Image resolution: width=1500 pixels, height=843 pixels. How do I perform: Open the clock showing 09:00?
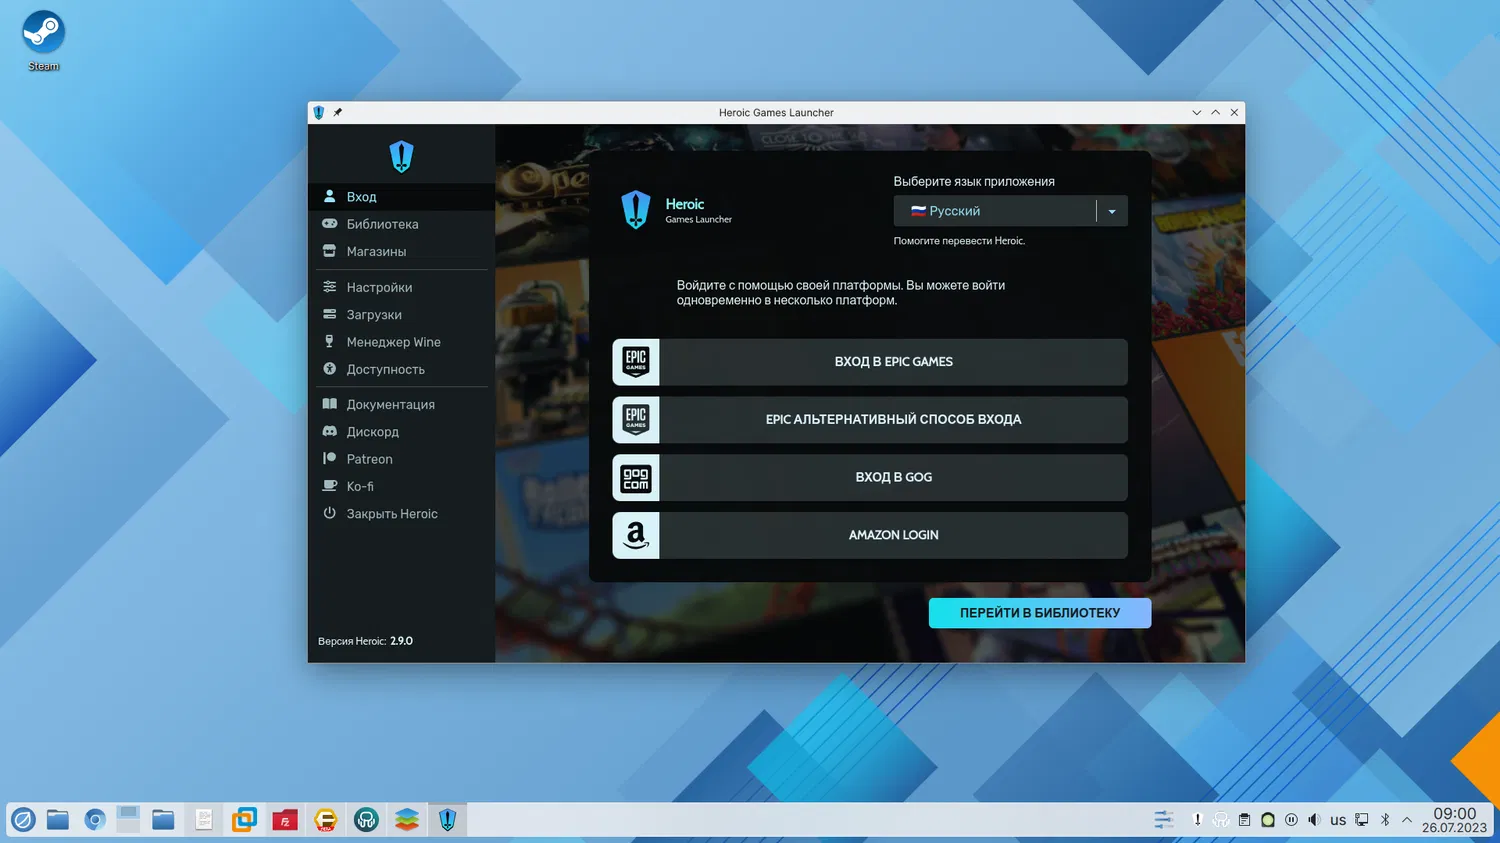[x=1454, y=820]
